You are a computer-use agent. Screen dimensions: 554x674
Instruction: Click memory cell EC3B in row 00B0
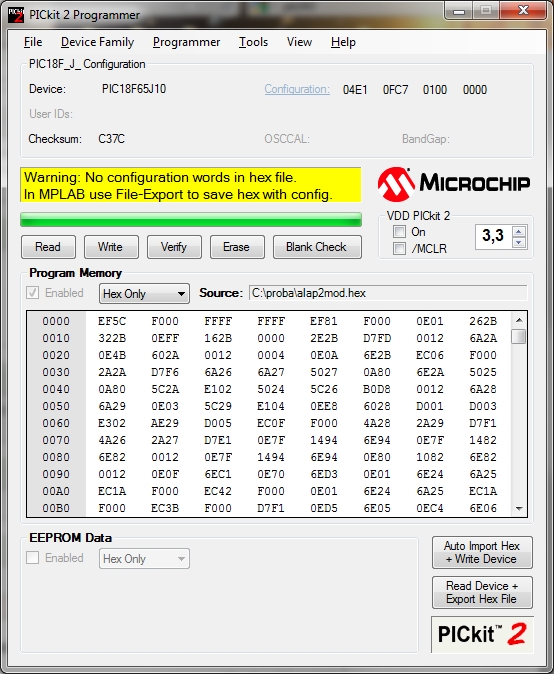point(165,508)
